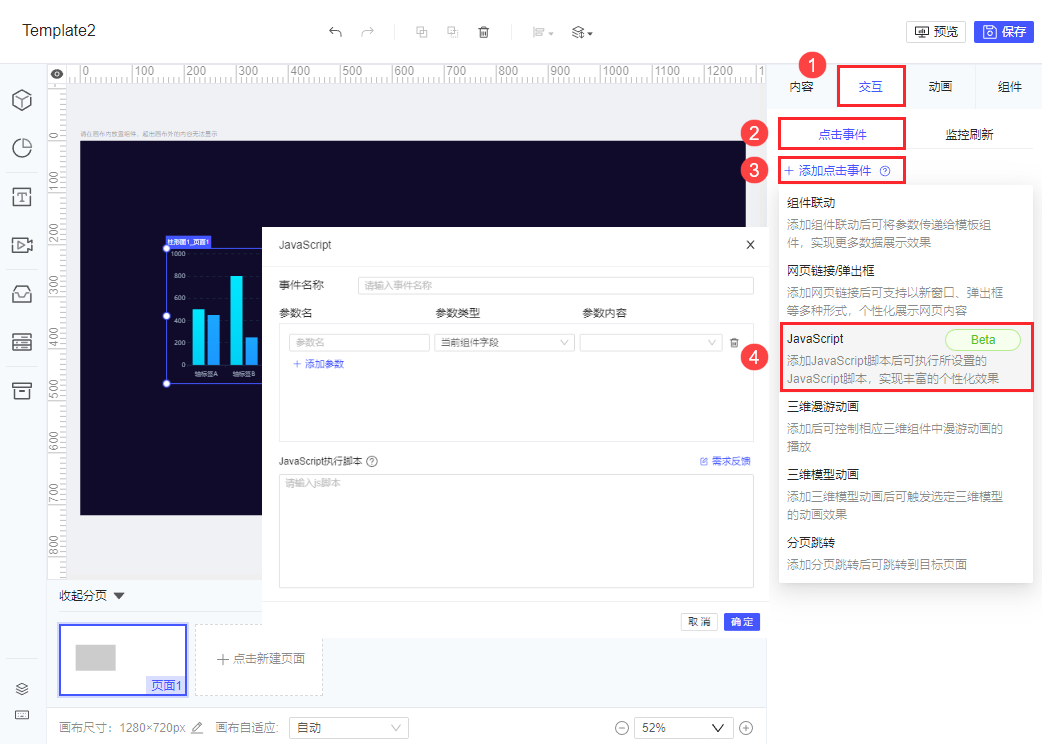Open the text components sidebar icon
The height and width of the screenshot is (744, 1042).
pyautogui.click(x=22, y=197)
